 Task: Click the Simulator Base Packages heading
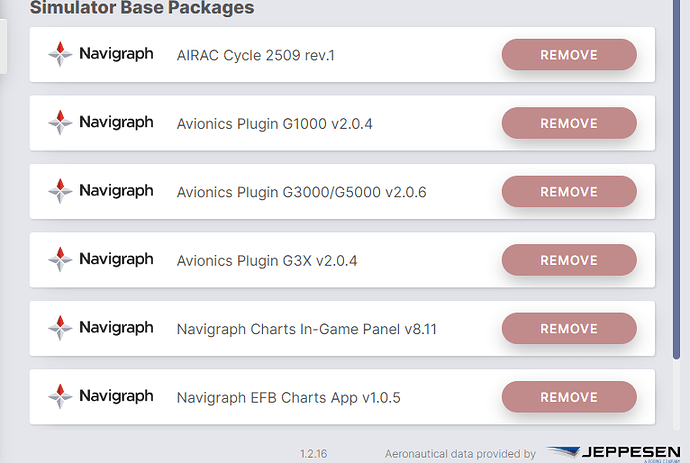[142, 7]
